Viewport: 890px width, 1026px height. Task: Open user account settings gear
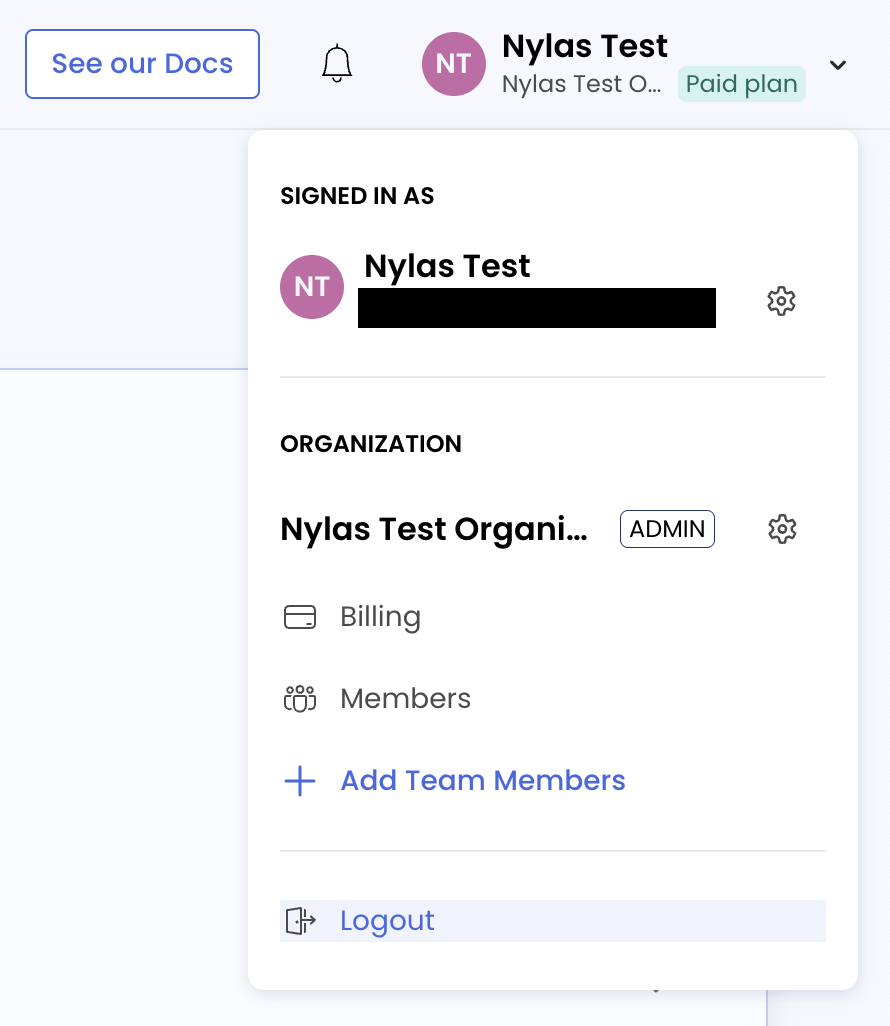[780, 300]
